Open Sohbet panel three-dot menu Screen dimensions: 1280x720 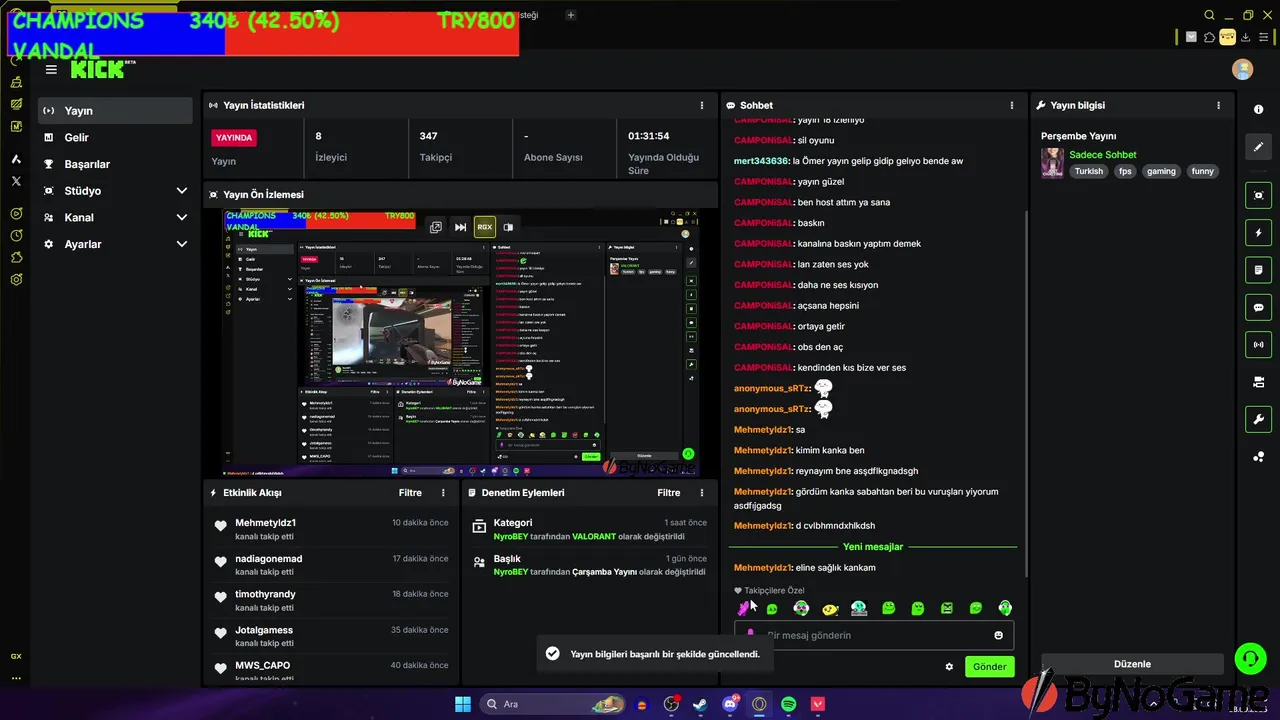click(1012, 105)
